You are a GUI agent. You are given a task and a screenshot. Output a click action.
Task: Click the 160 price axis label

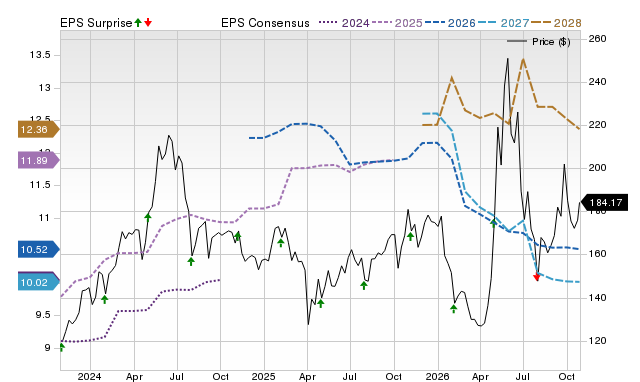point(597,254)
